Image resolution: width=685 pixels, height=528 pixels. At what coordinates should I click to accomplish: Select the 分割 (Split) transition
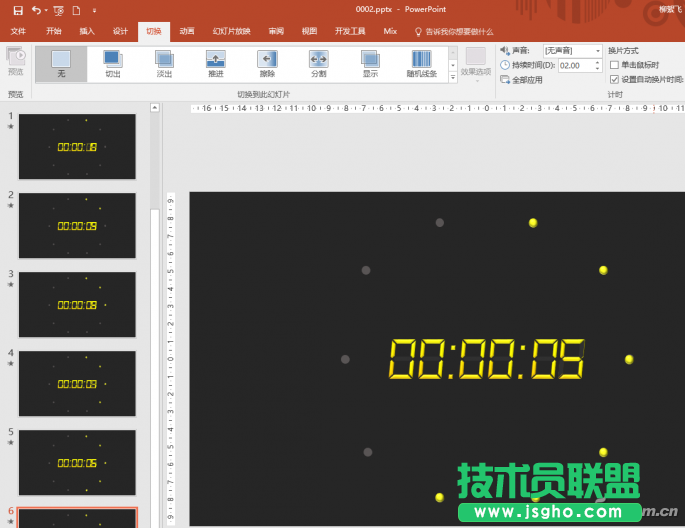[x=318, y=64]
